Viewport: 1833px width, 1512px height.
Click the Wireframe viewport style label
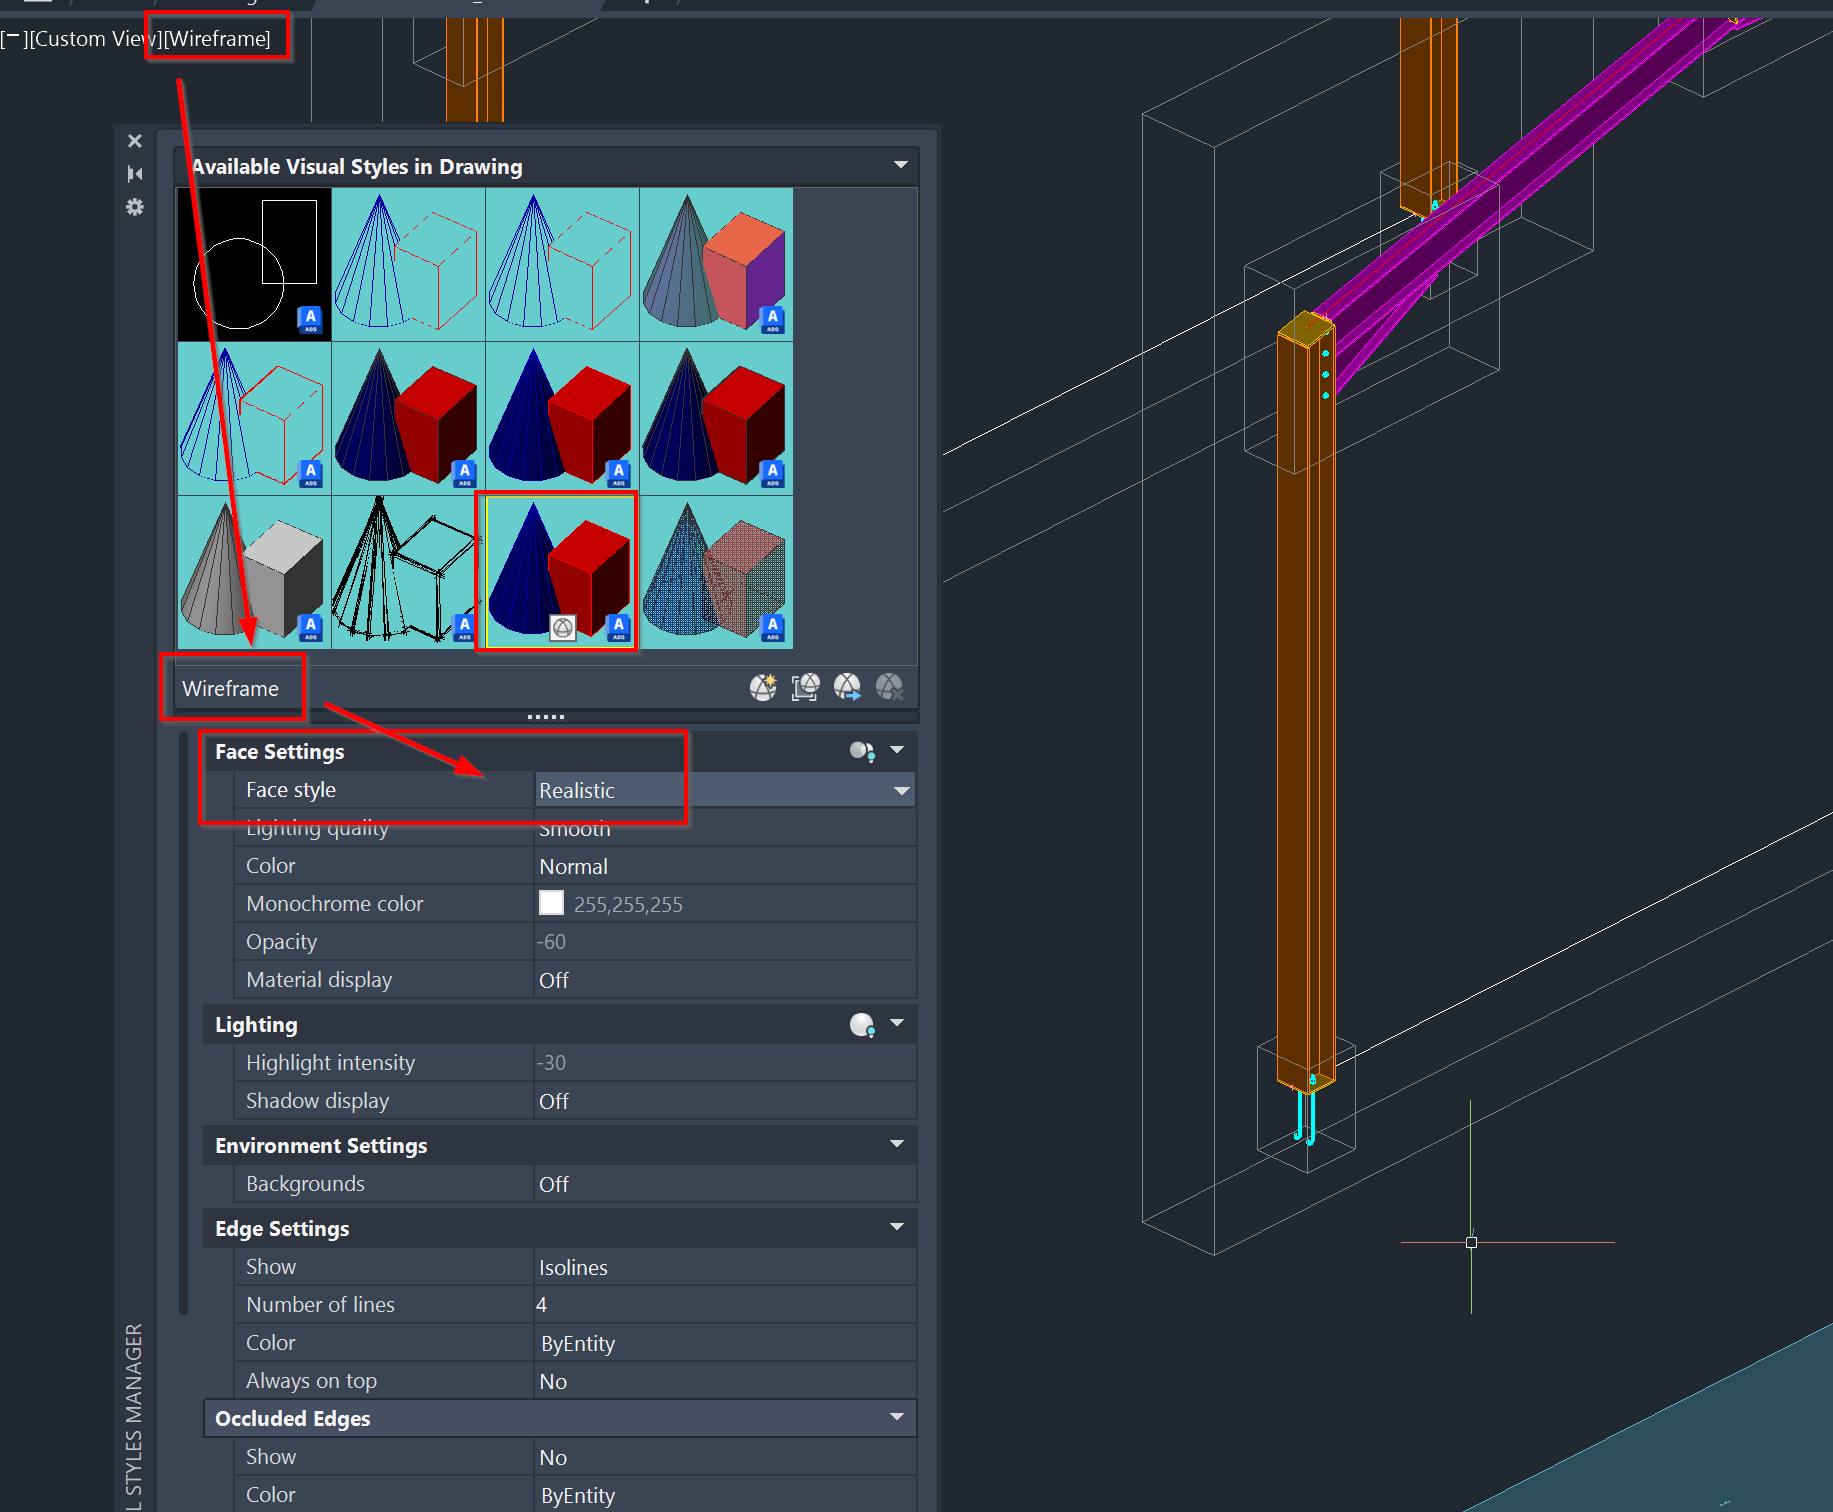[216, 38]
